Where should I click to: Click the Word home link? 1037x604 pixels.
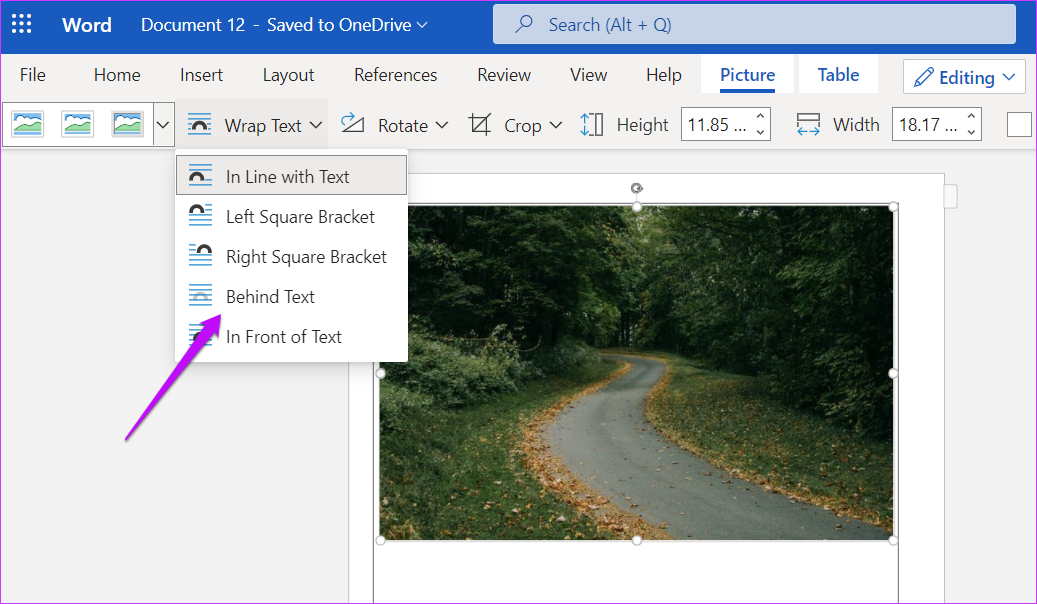pos(86,24)
